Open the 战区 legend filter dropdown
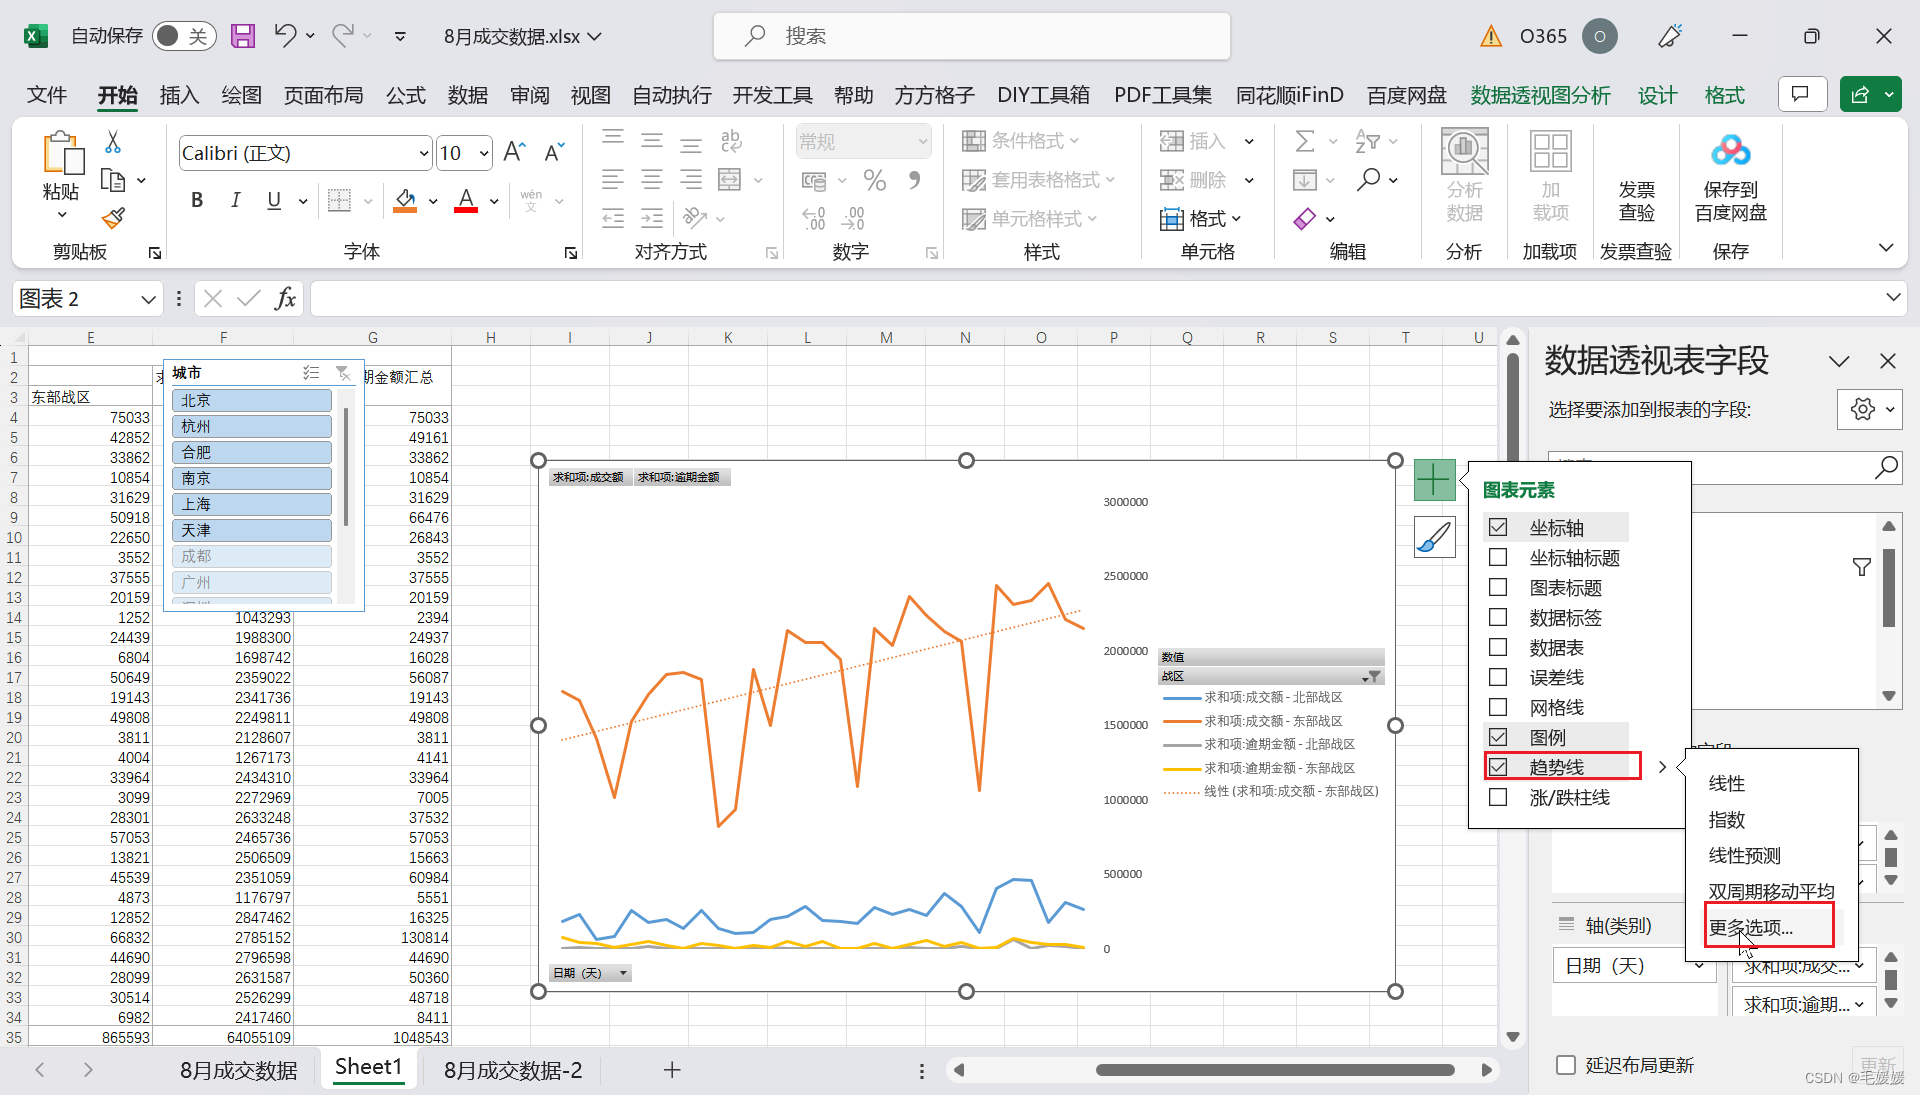The image size is (1920, 1095). 1373,677
